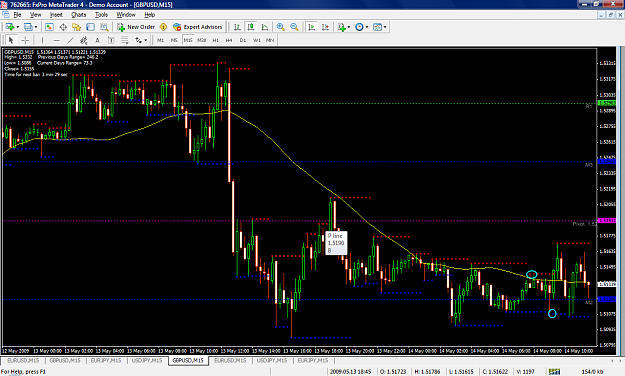Open the Help menu
The width and height of the screenshot is (625, 376).
pyautogui.click(x=149, y=15)
